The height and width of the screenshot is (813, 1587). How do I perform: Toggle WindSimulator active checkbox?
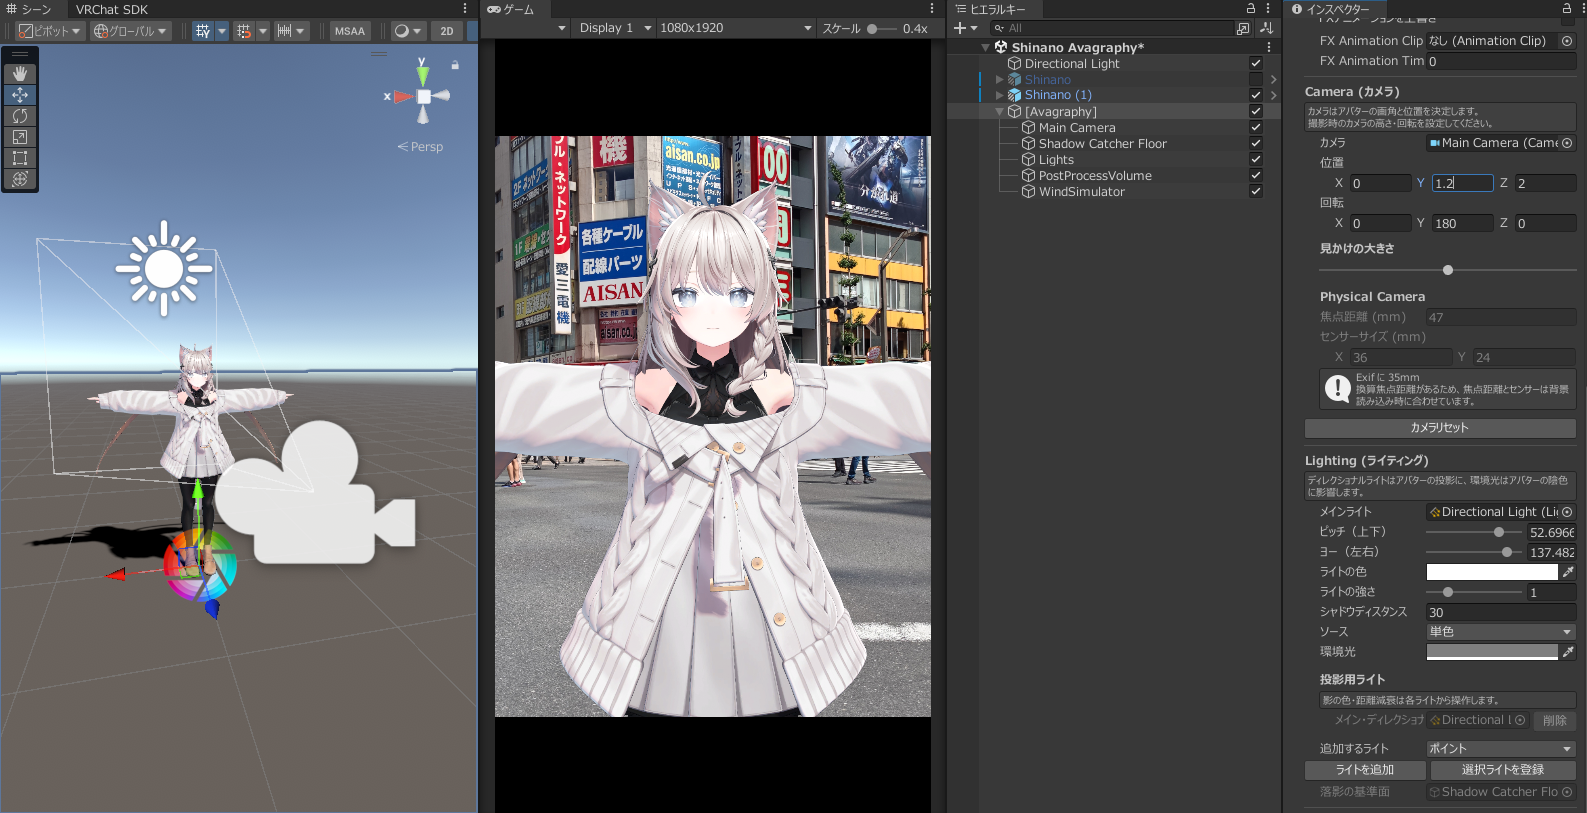1256,191
